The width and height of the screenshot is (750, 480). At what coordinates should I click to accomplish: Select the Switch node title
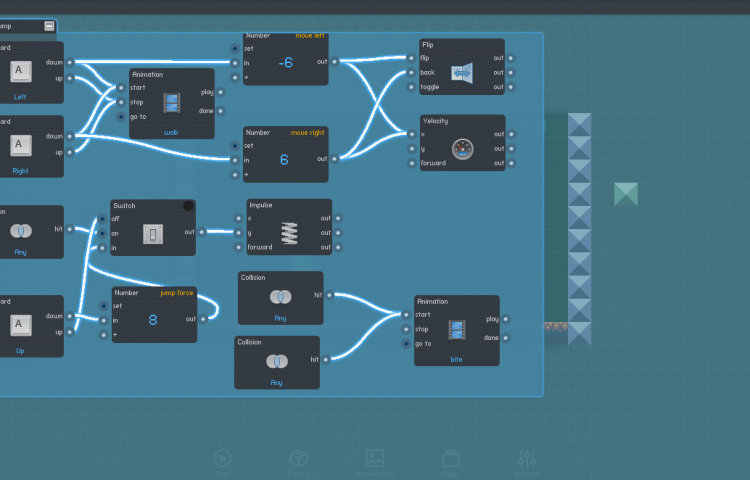pos(124,206)
